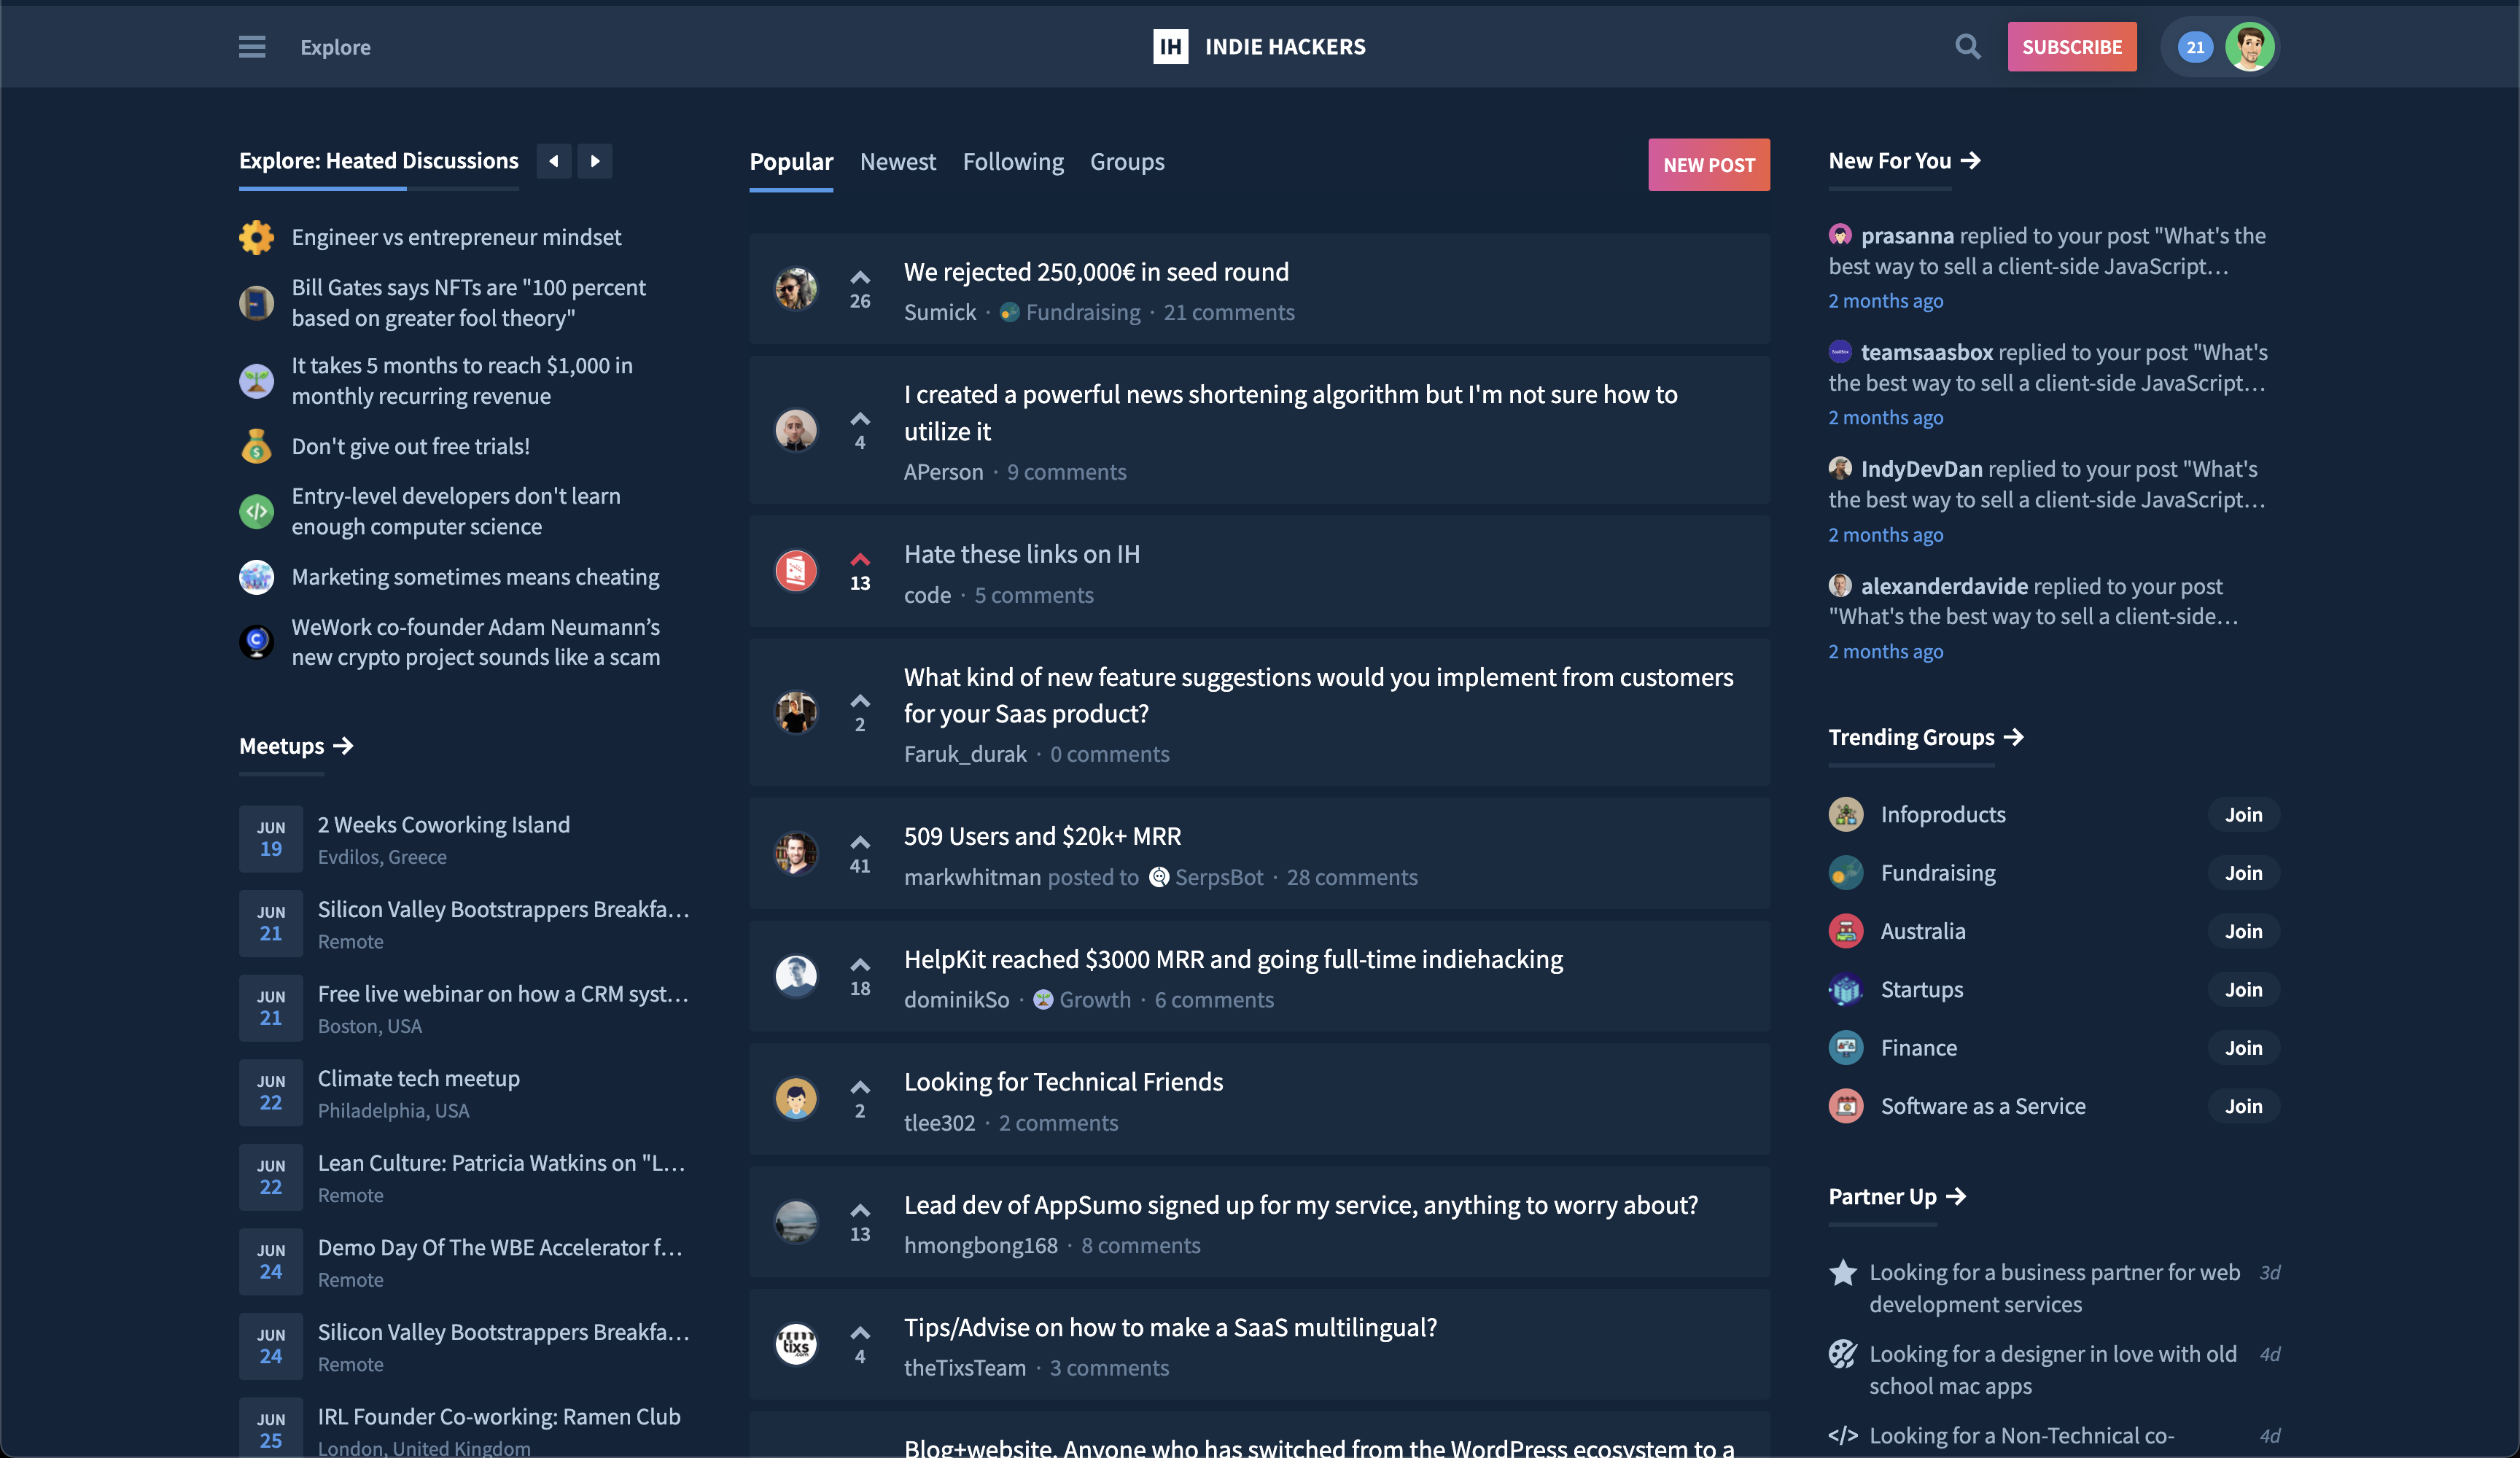Upvote the "We rejected 250,000€" post
Screen dimensions: 2520x1458
(860, 277)
